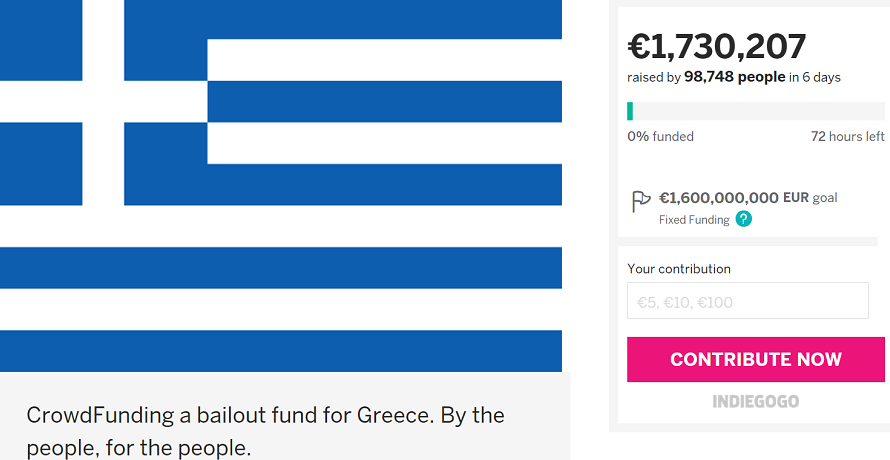Click the 0% funded label
This screenshot has width=890, height=460.
pyautogui.click(x=660, y=136)
